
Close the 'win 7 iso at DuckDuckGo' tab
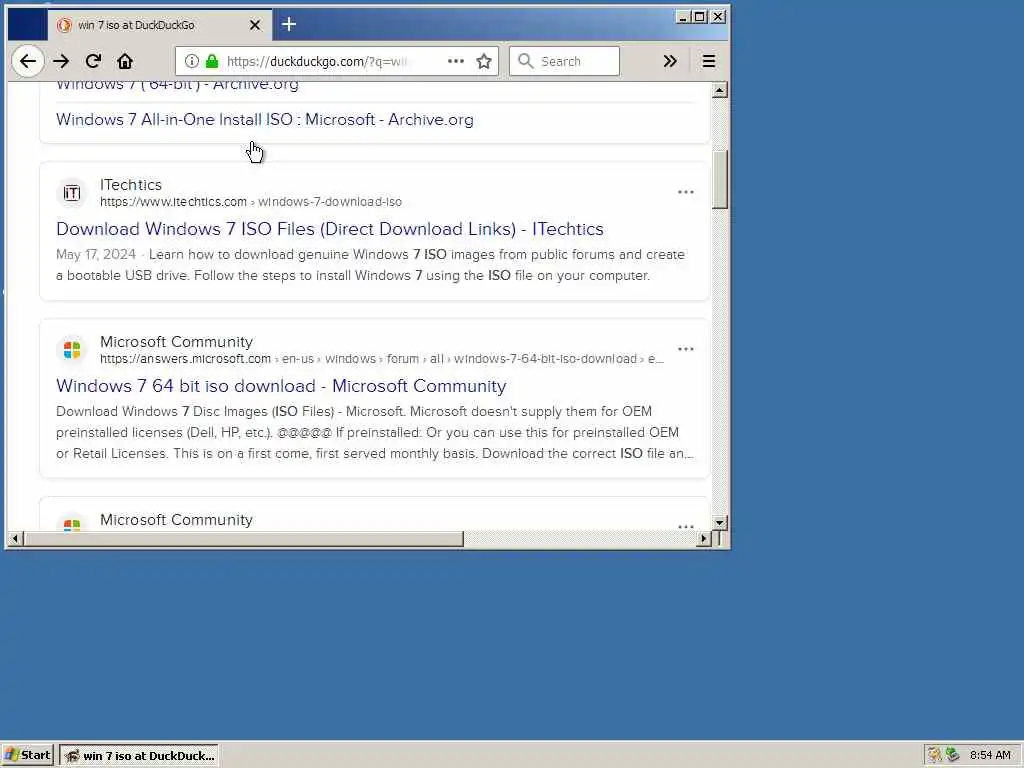click(x=255, y=25)
